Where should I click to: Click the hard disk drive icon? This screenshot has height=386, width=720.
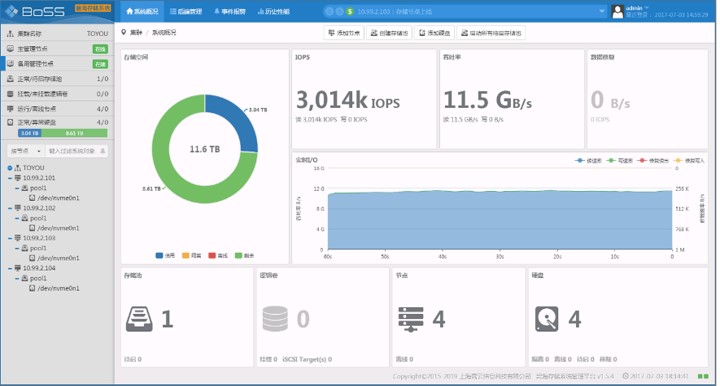[x=546, y=319]
